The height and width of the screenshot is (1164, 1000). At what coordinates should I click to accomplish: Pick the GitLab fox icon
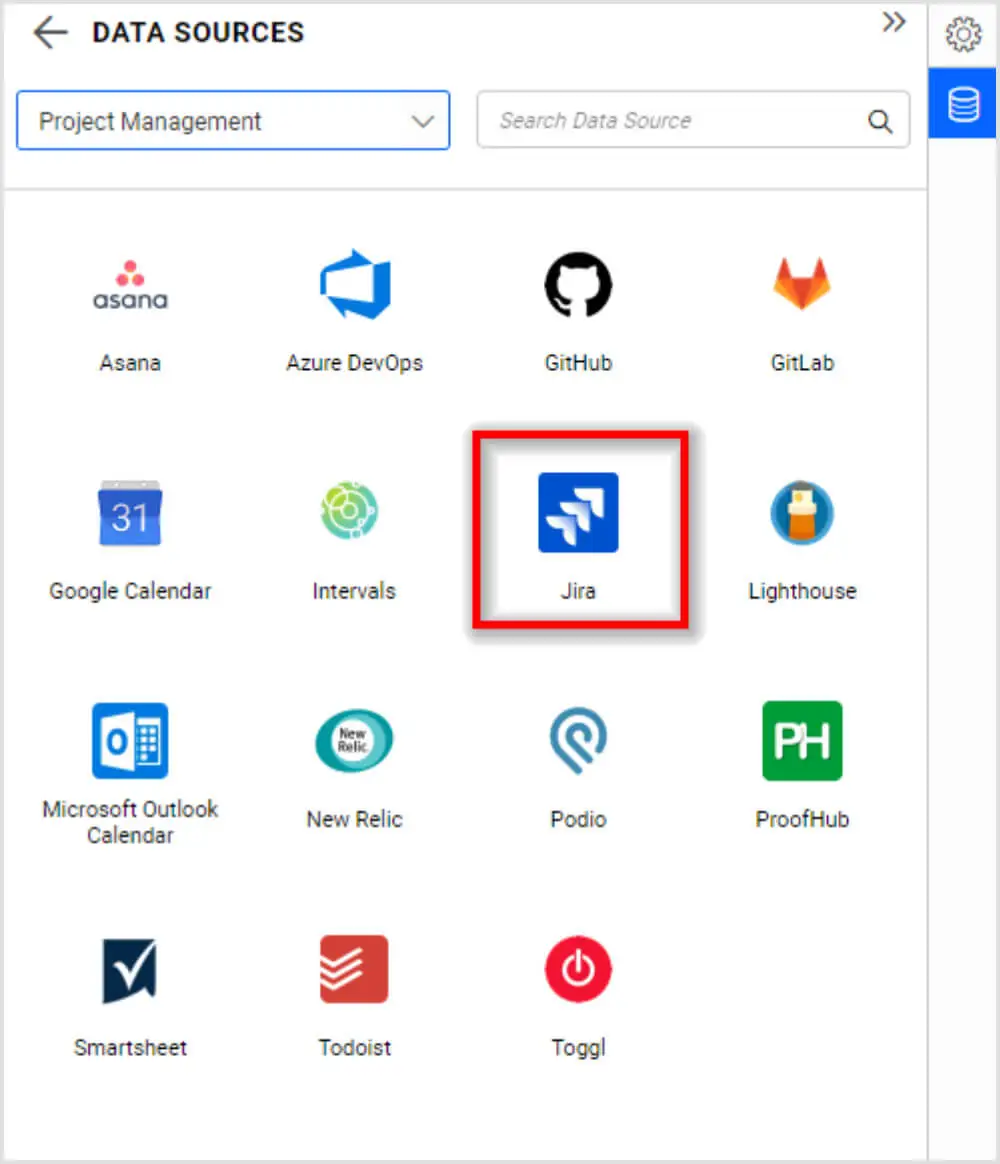[x=802, y=285]
